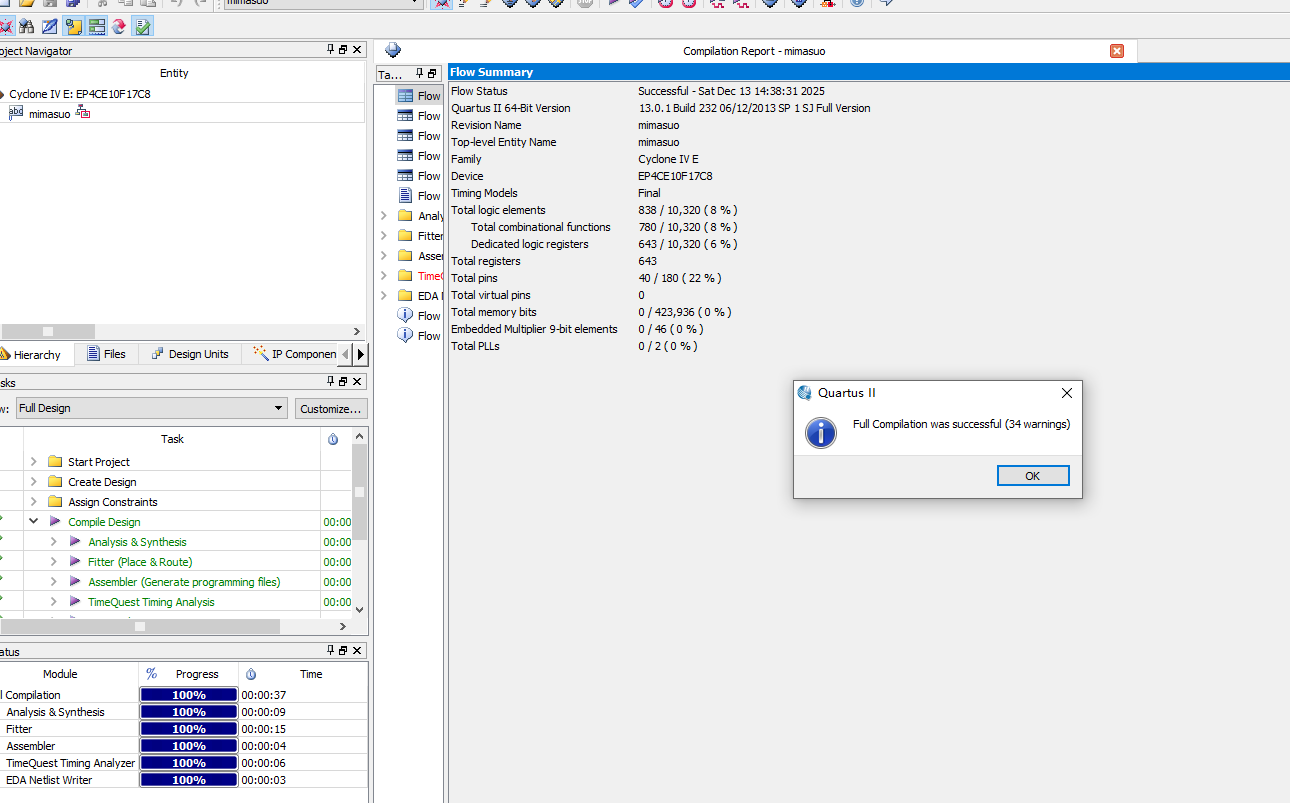Click the Create Design folder icon
The height and width of the screenshot is (803, 1290).
coord(55,482)
